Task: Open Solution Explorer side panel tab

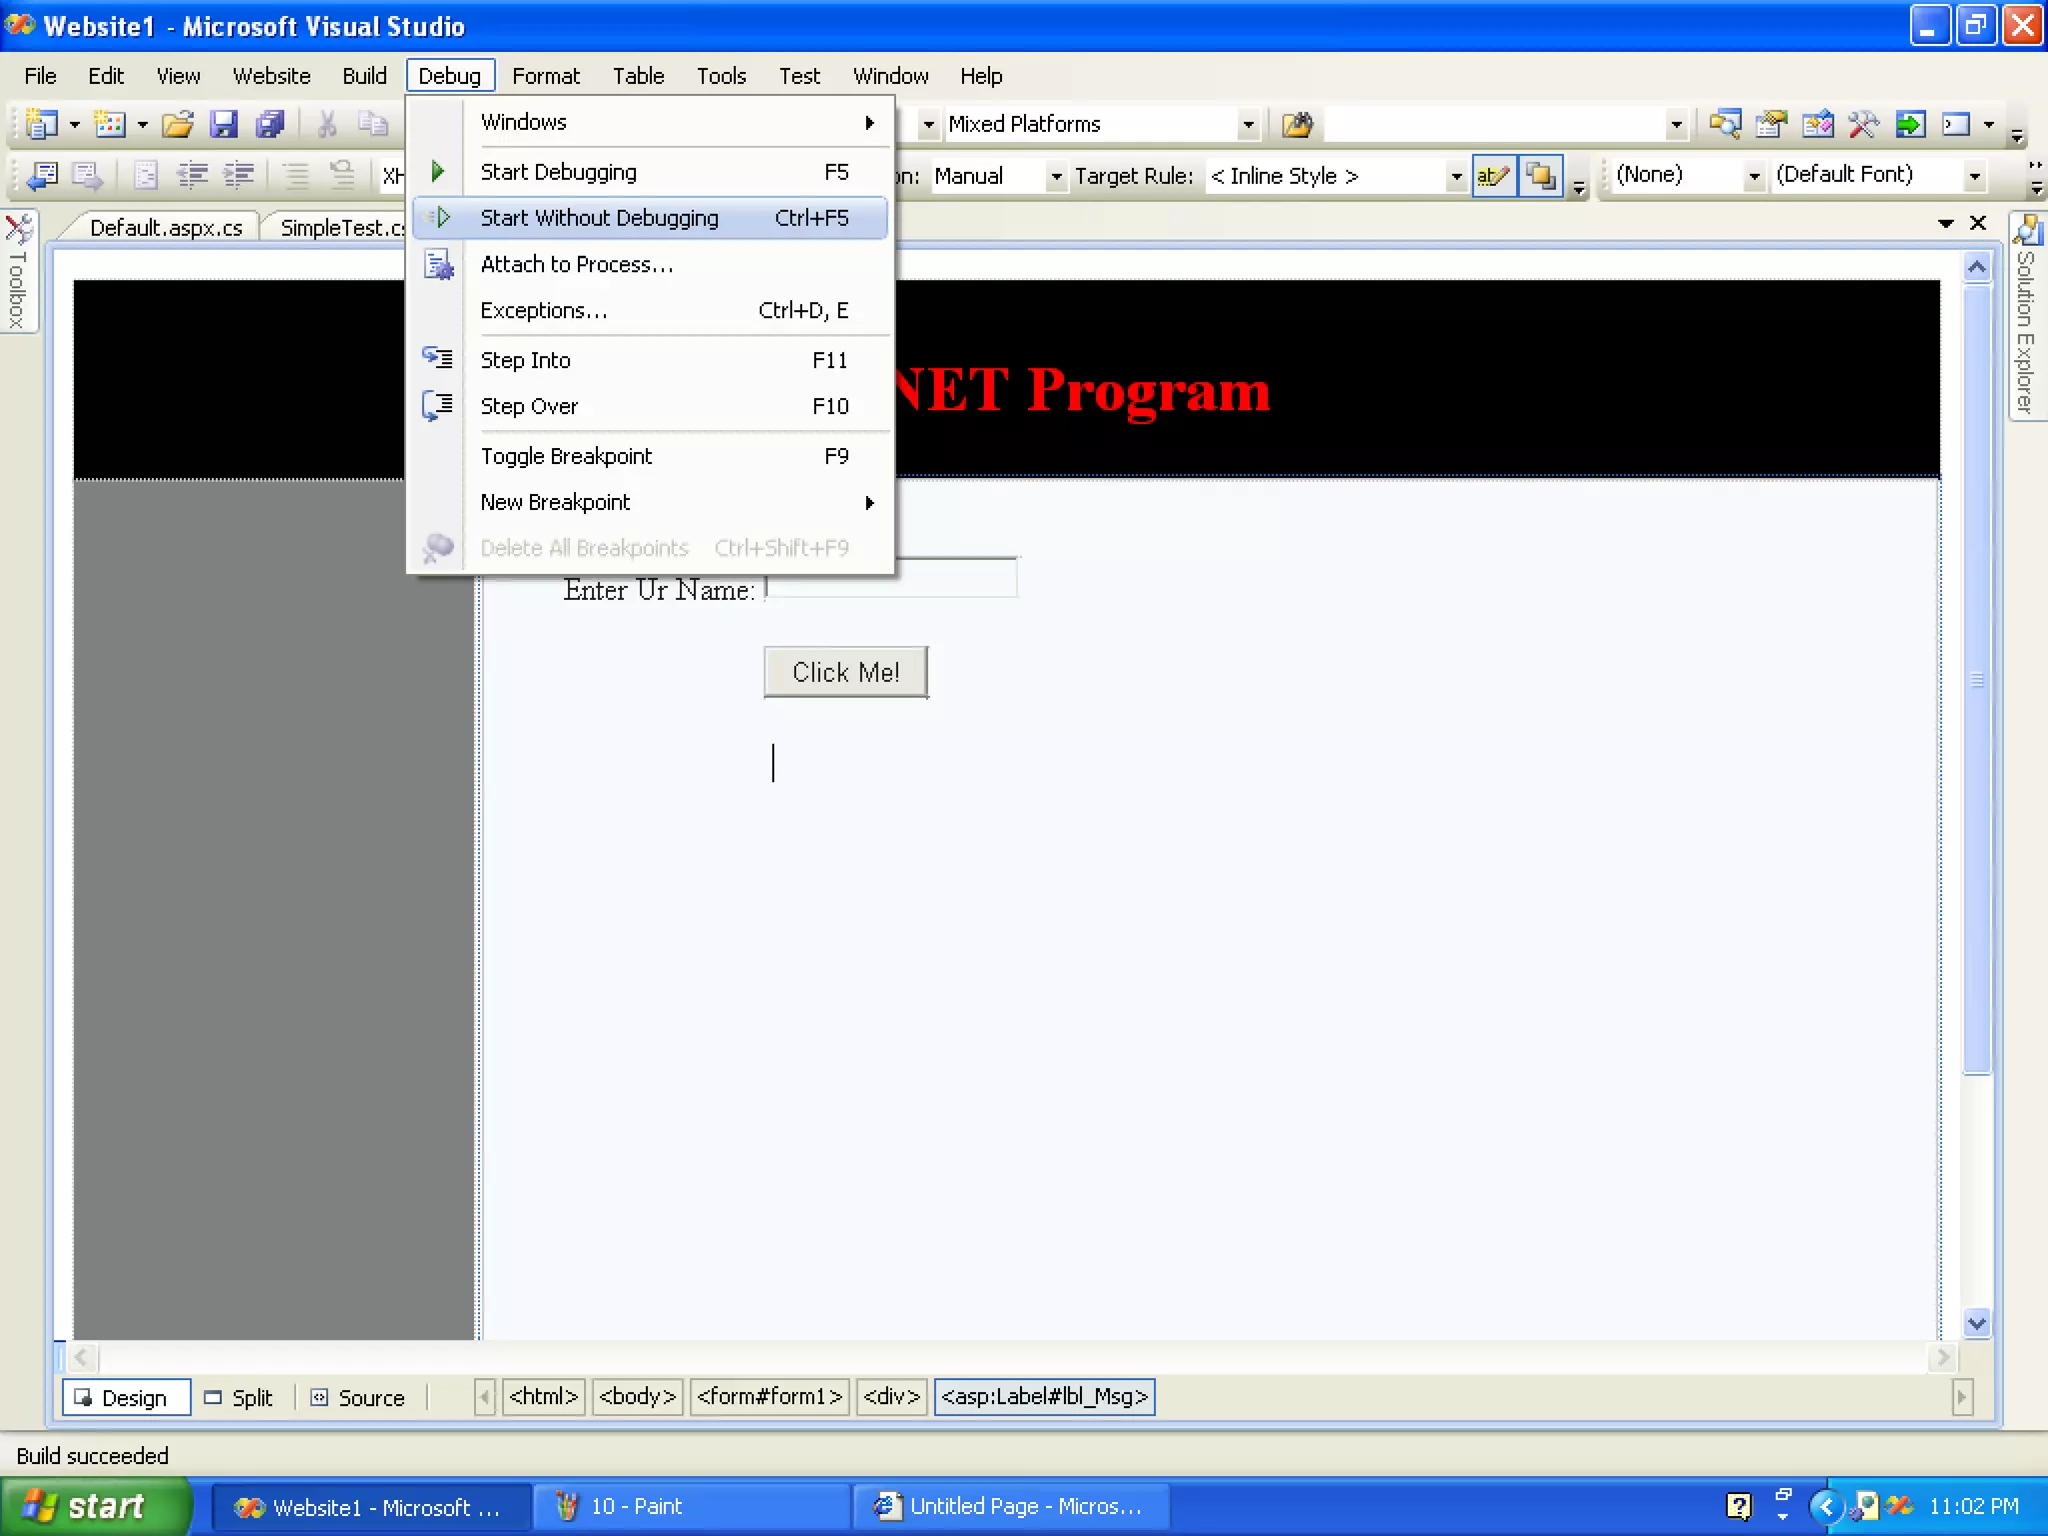Action: [2027, 317]
